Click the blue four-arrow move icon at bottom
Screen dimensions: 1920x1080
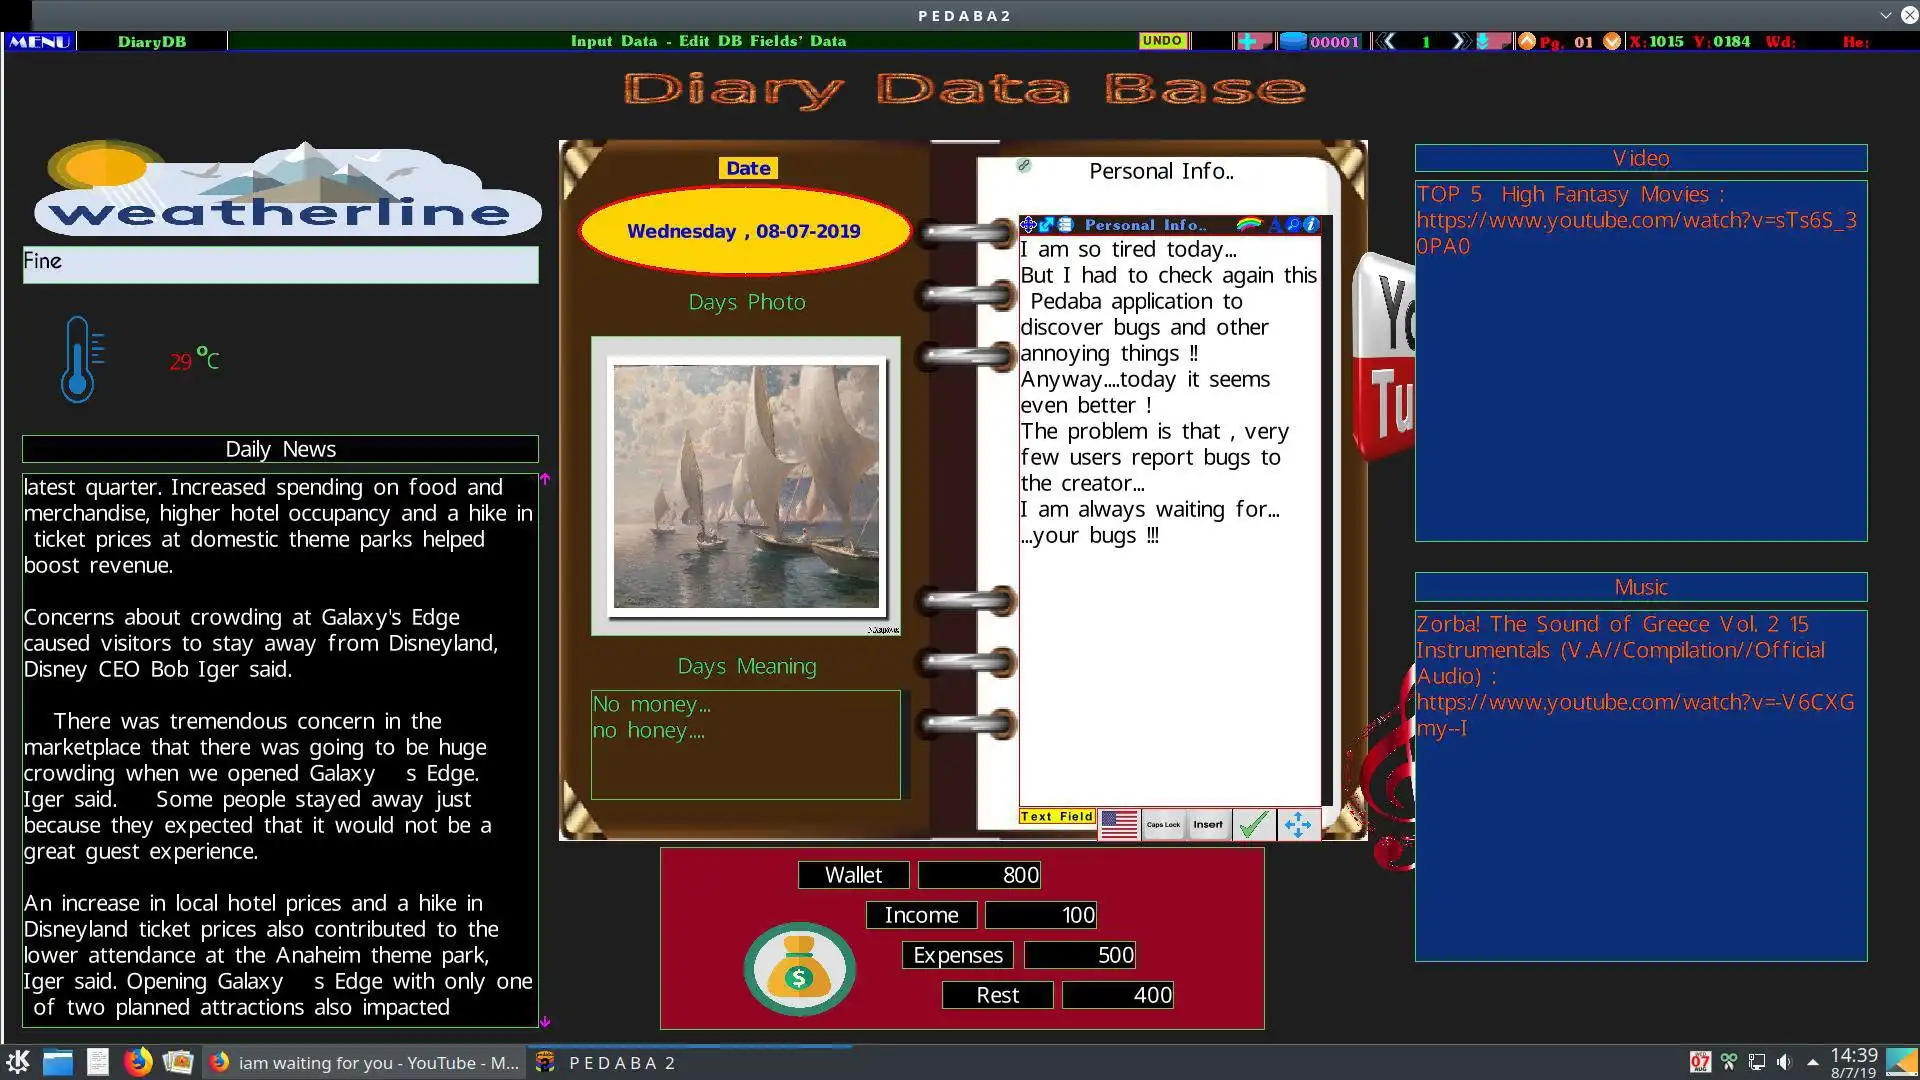coord(1298,825)
